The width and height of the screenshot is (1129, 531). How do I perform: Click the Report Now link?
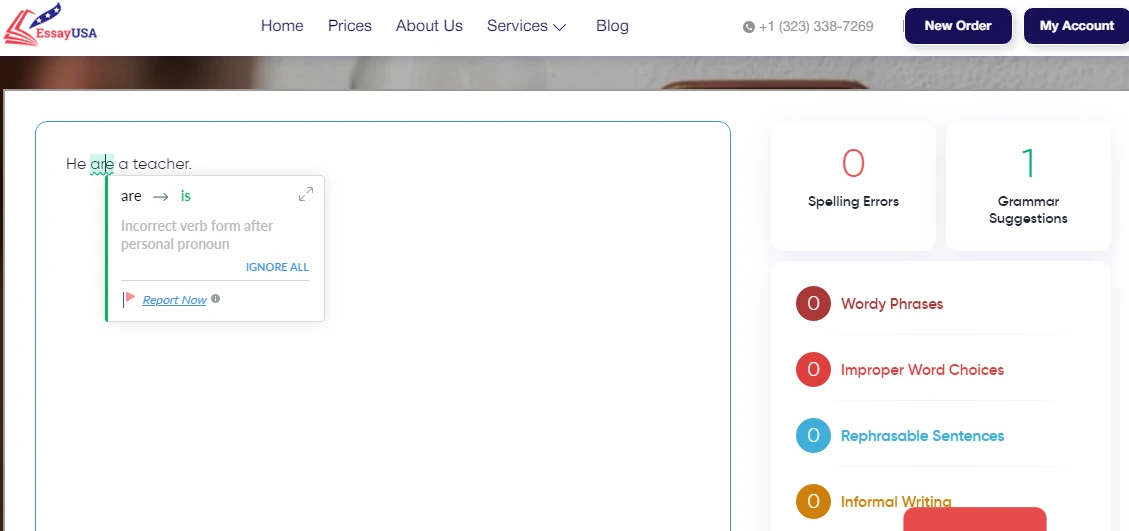174,300
